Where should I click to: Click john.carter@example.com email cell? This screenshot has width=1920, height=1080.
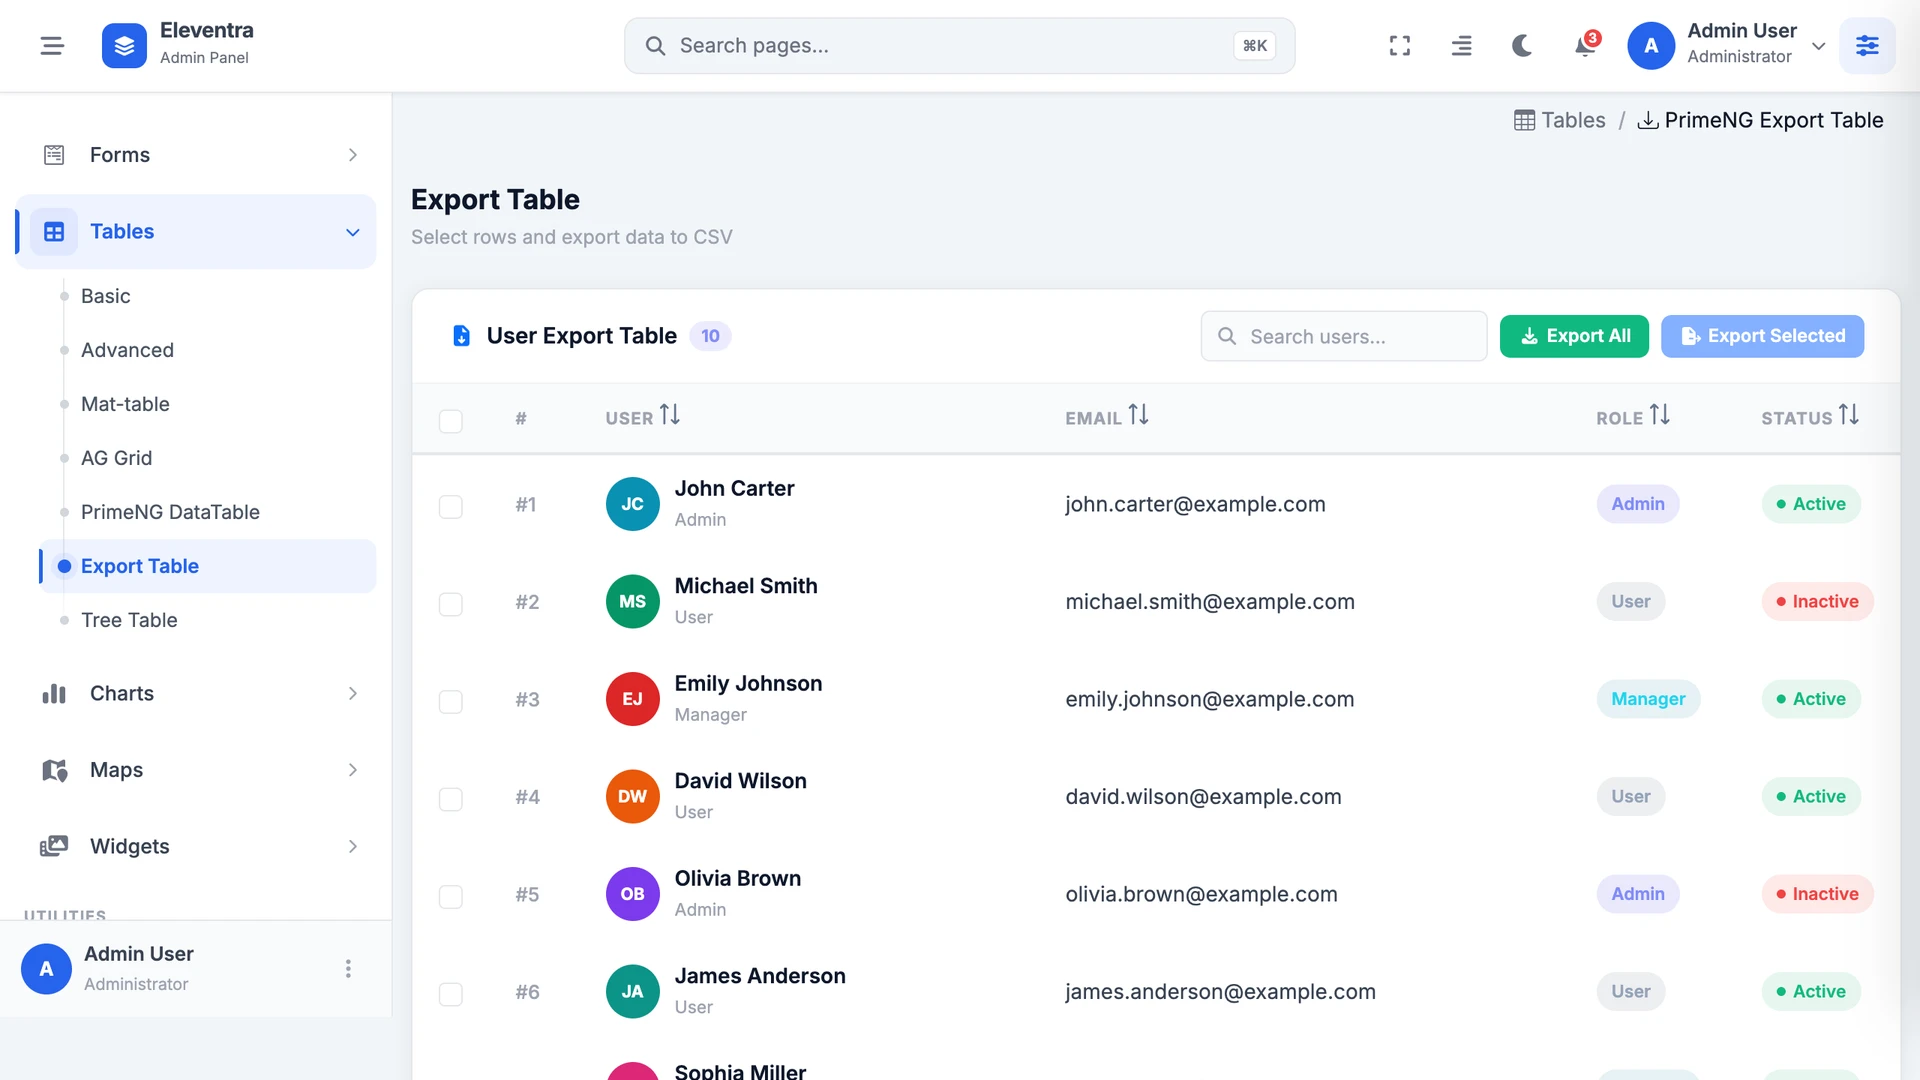click(x=1195, y=504)
